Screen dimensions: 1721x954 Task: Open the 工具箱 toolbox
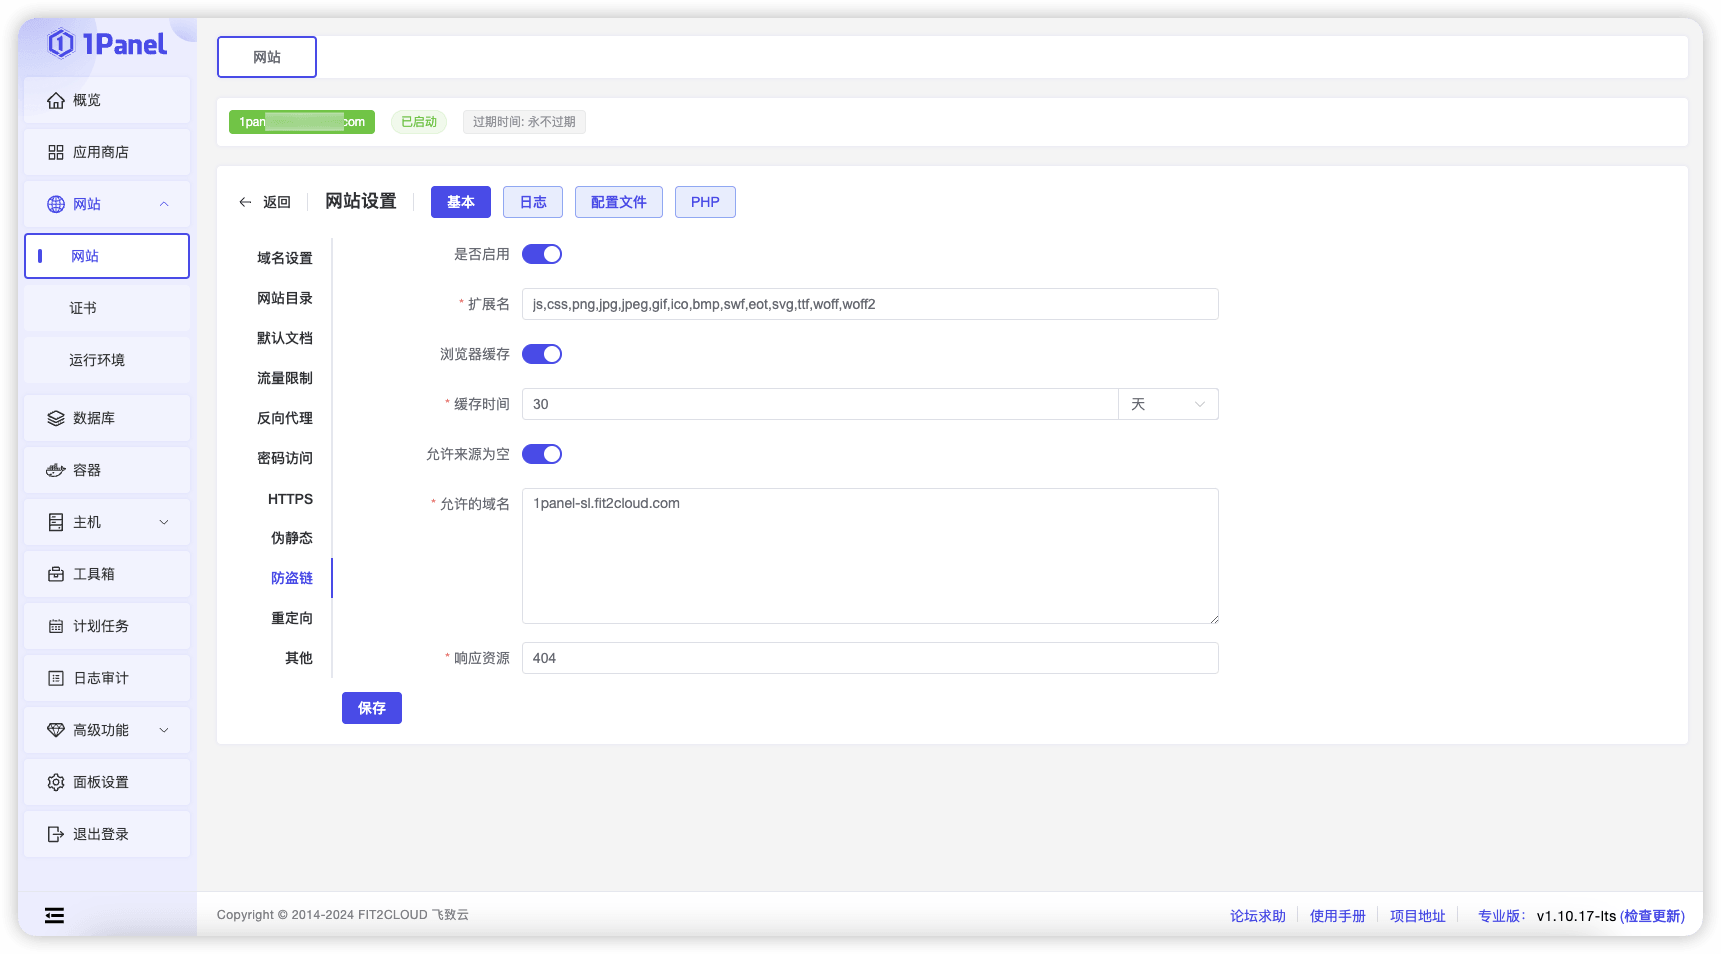[x=94, y=574]
